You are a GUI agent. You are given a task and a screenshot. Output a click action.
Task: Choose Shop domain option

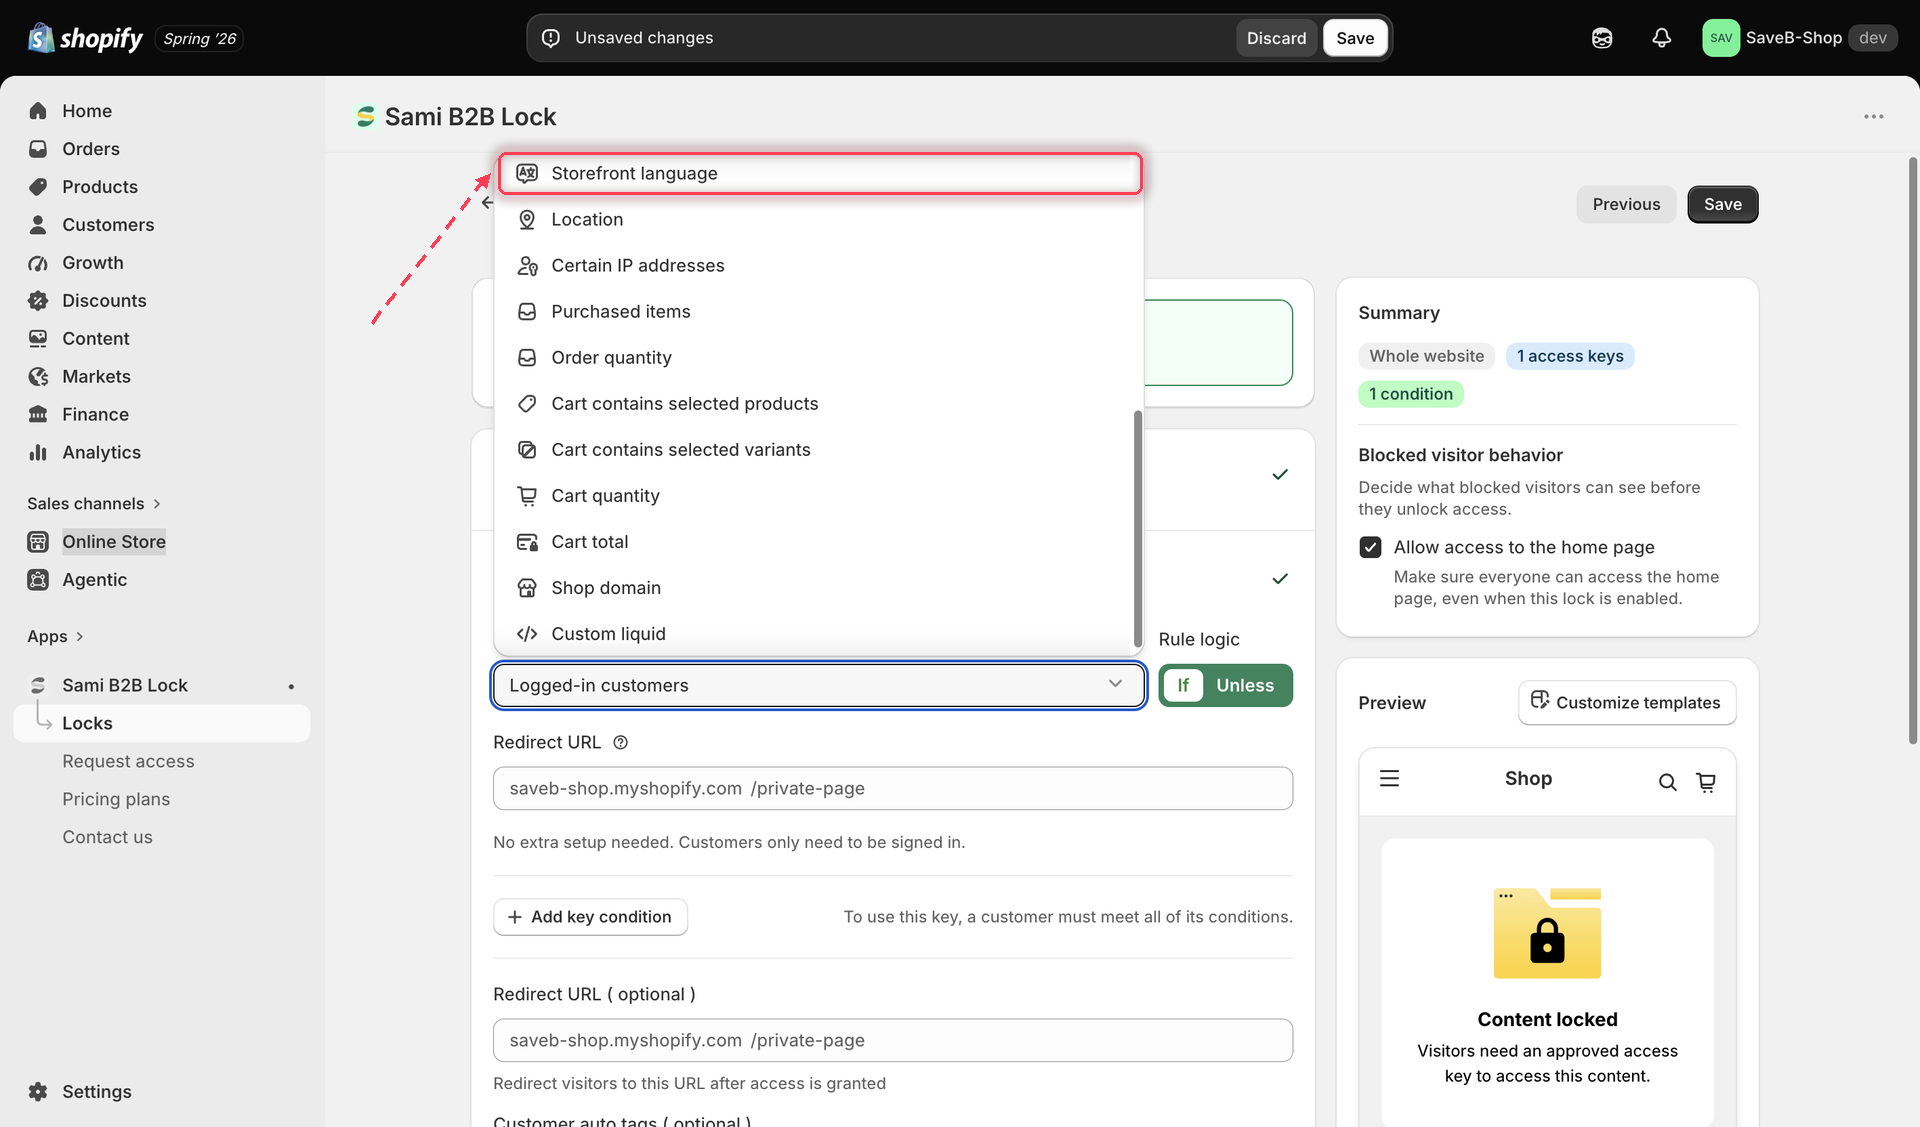click(815, 587)
